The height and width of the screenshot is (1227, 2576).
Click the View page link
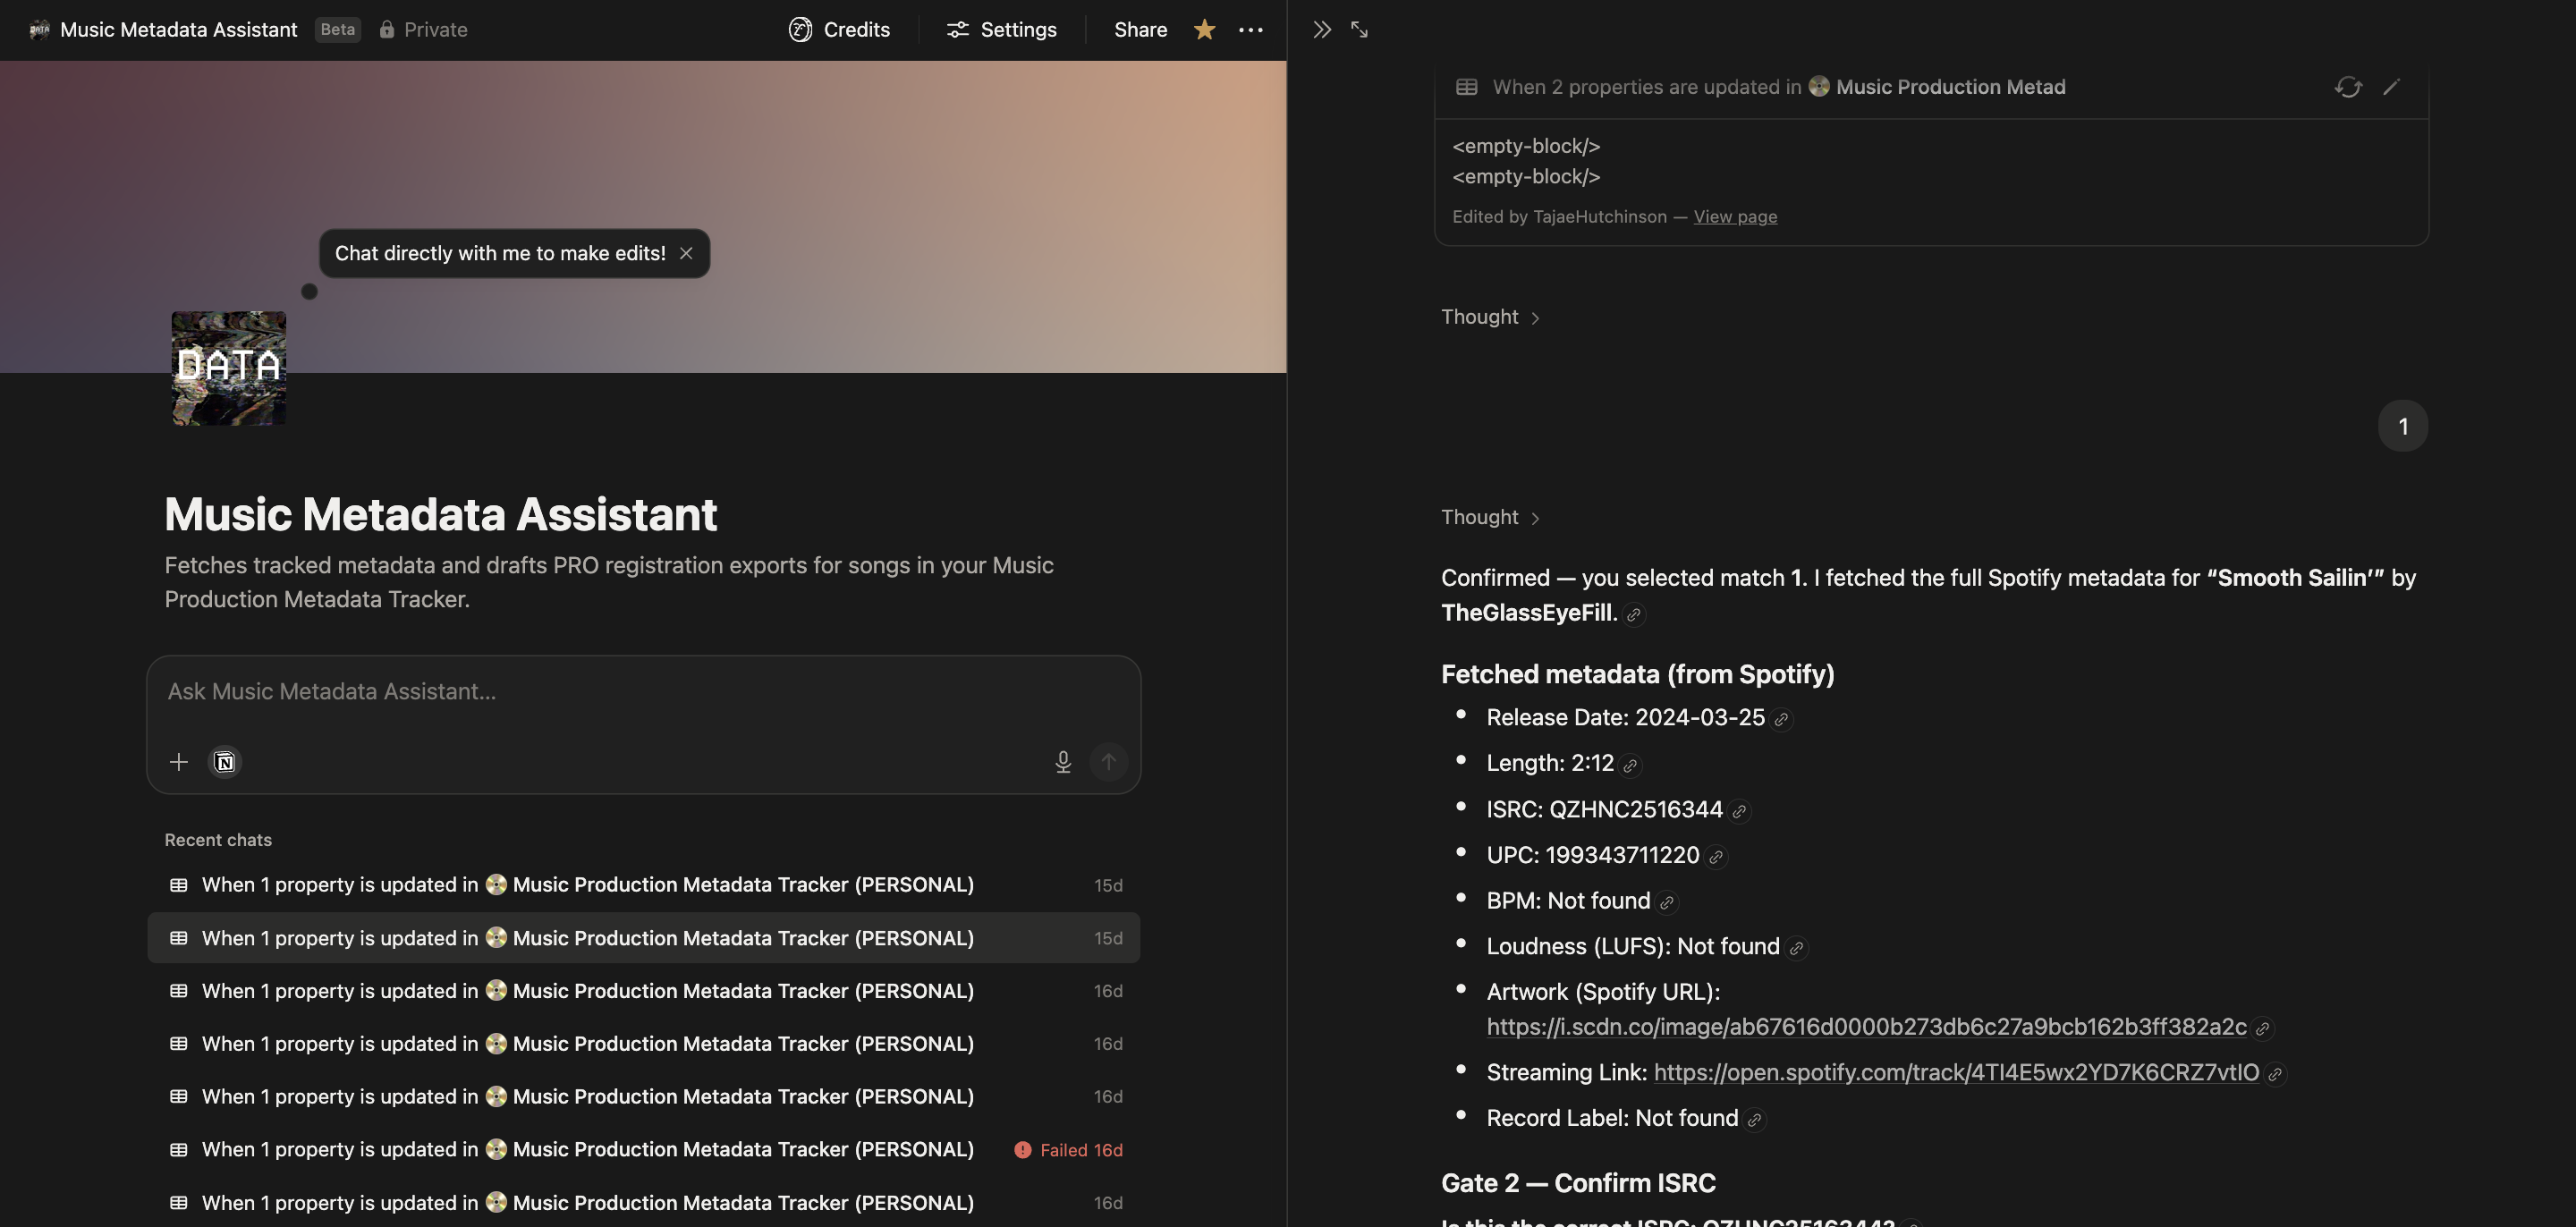pyautogui.click(x=1735, y=217)
